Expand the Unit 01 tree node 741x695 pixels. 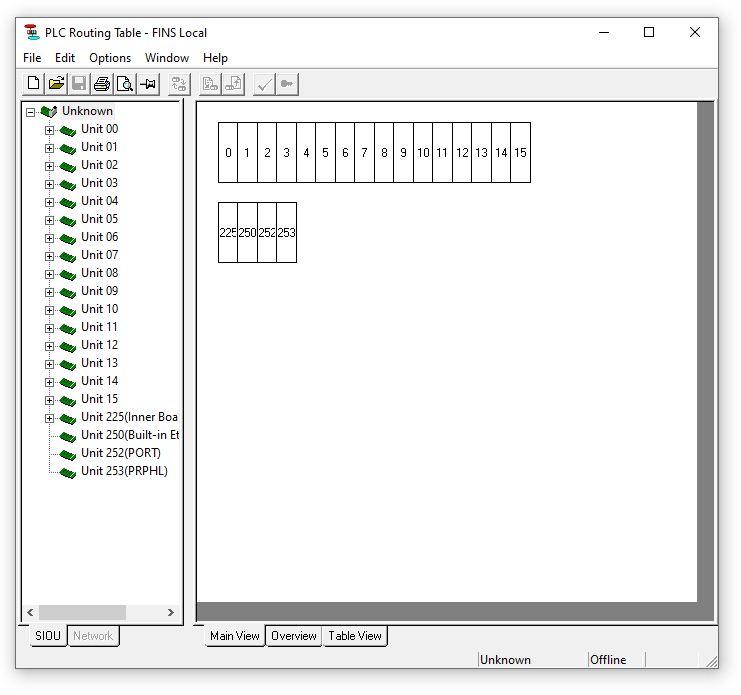pyautogui.click(x=49, y=148)
